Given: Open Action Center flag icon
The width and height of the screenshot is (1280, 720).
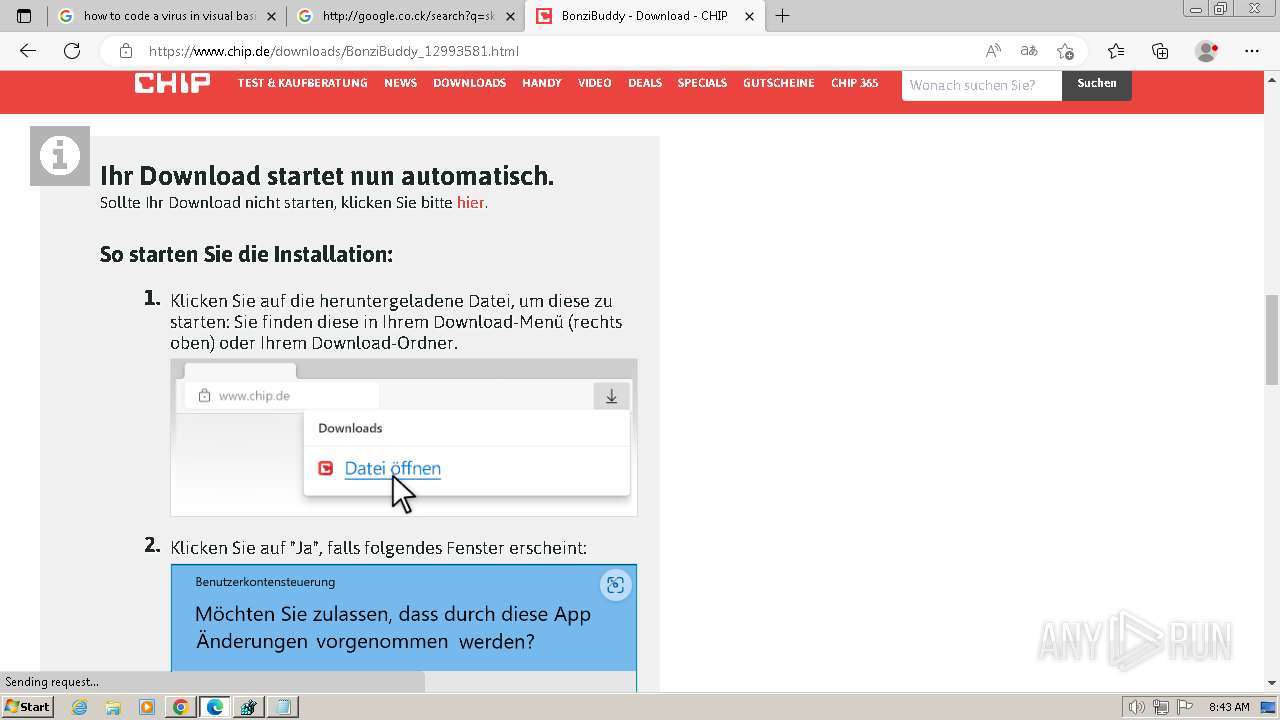Looking at the screenshot, I should [x=1184, y=707].
